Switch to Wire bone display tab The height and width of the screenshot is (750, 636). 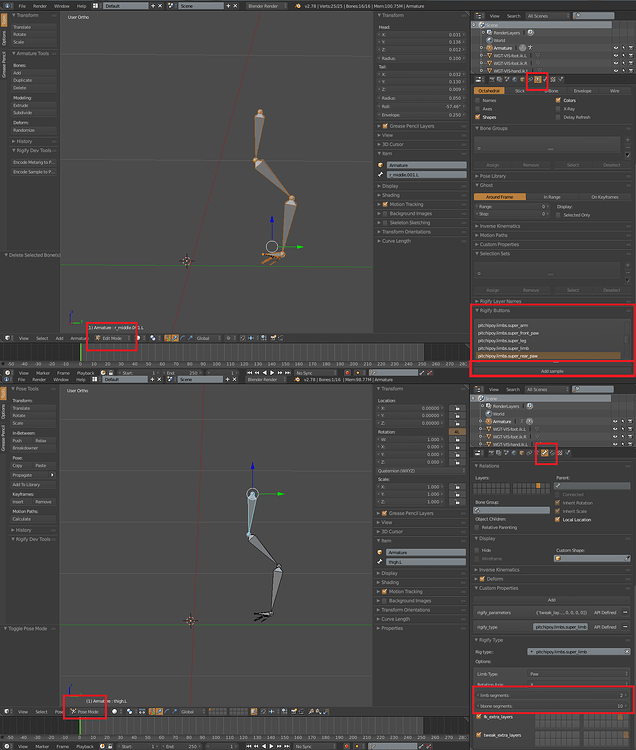click(x=614, y=91)
